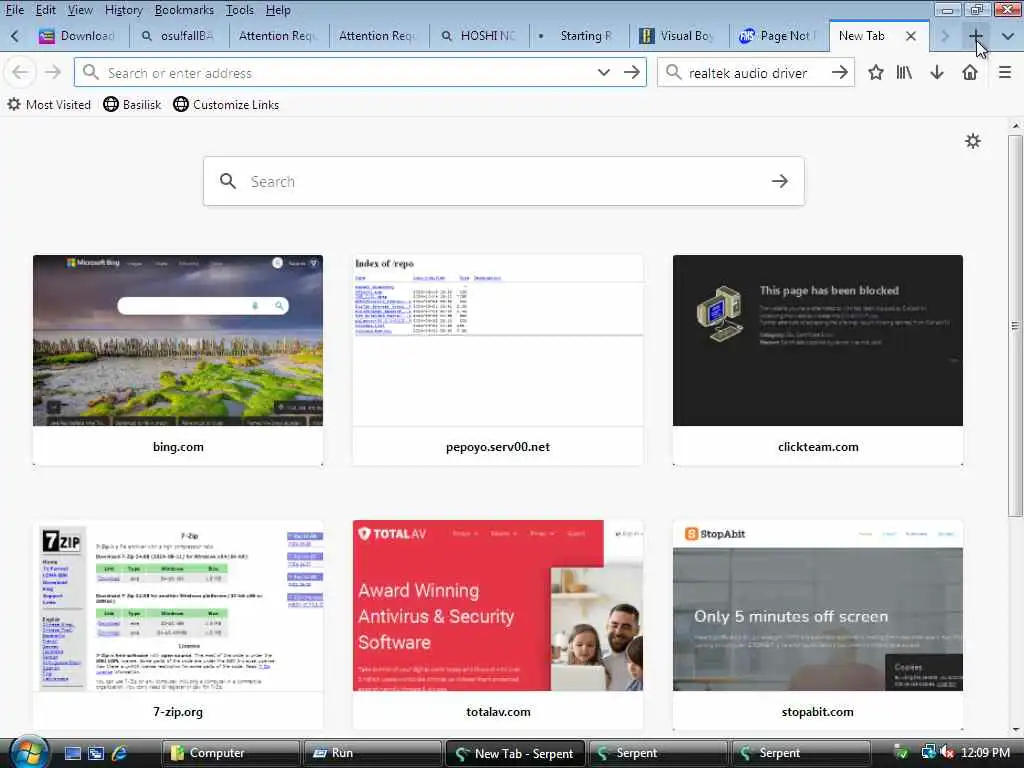The width and height of the screenshot is (1024, 768).
Task: Open the totalav.com top site tile
Action: 498,625
